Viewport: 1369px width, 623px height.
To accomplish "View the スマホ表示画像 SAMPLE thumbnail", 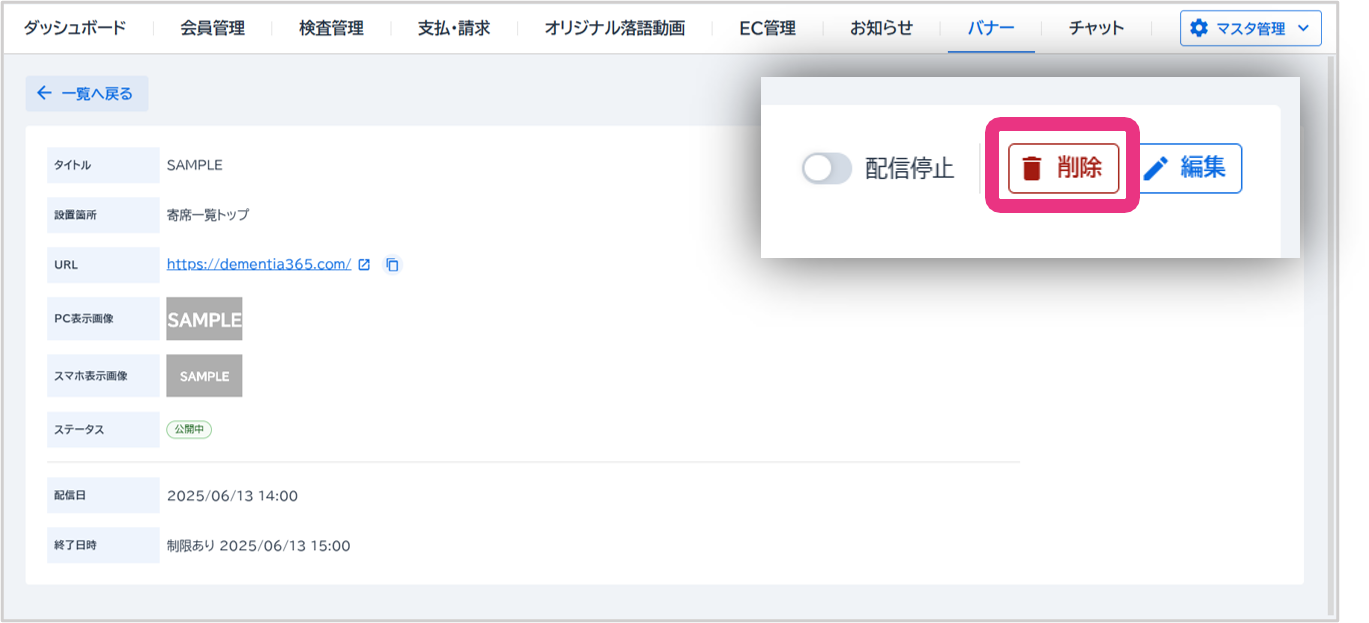I will [204, 376].
